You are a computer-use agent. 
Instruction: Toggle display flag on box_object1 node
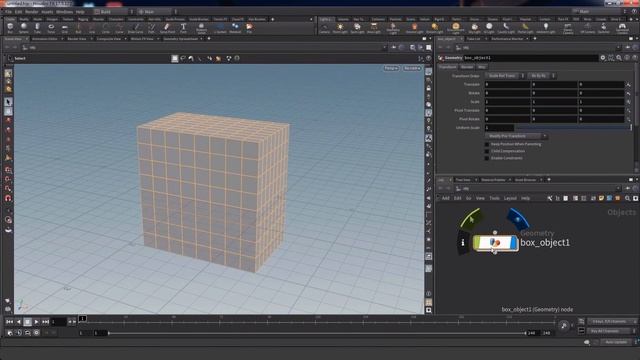(x=513, y=243)
